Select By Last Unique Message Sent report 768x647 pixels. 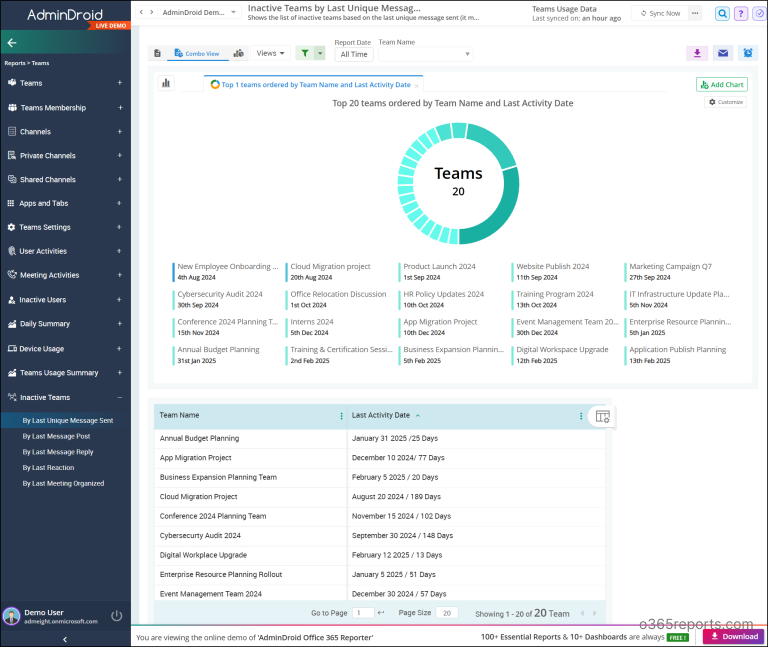click(x=68, y=420)
